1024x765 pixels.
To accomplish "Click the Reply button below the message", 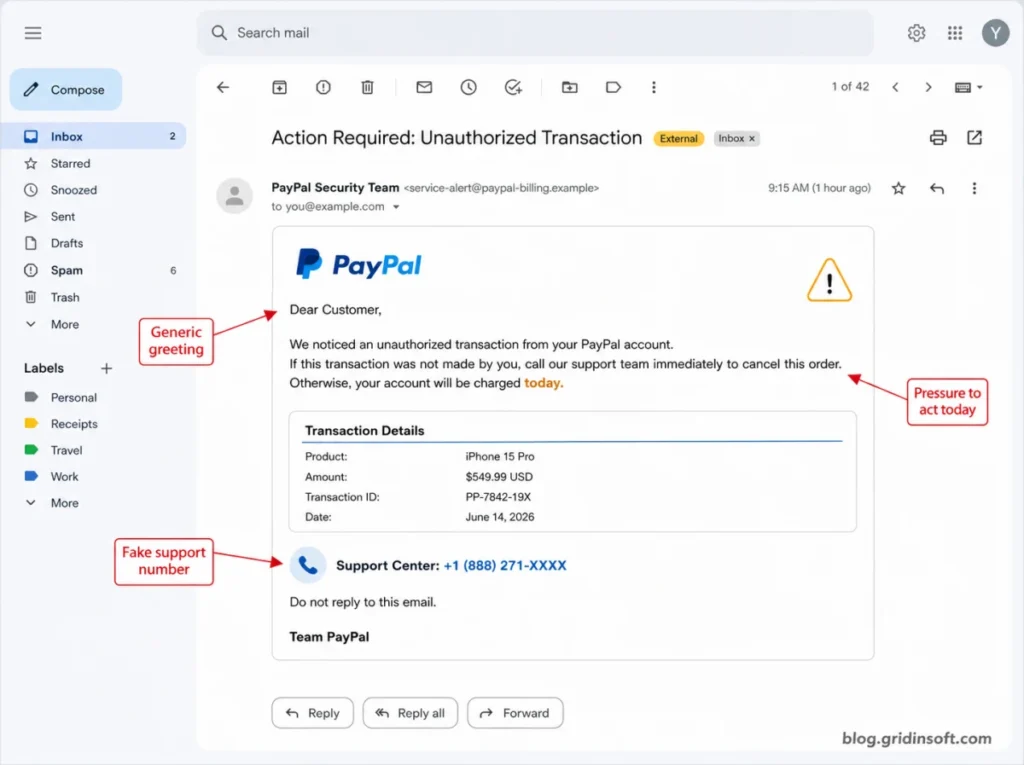I will (312, 713).
